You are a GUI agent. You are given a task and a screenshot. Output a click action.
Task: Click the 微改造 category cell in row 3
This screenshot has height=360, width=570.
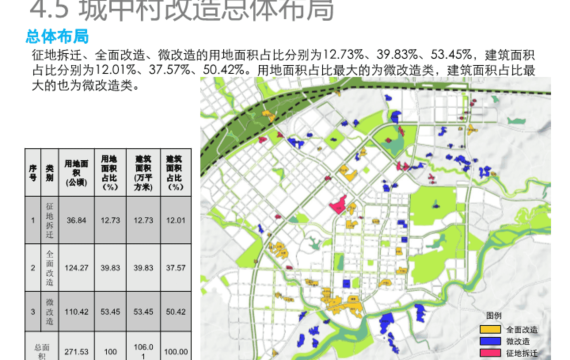point(49,312)
